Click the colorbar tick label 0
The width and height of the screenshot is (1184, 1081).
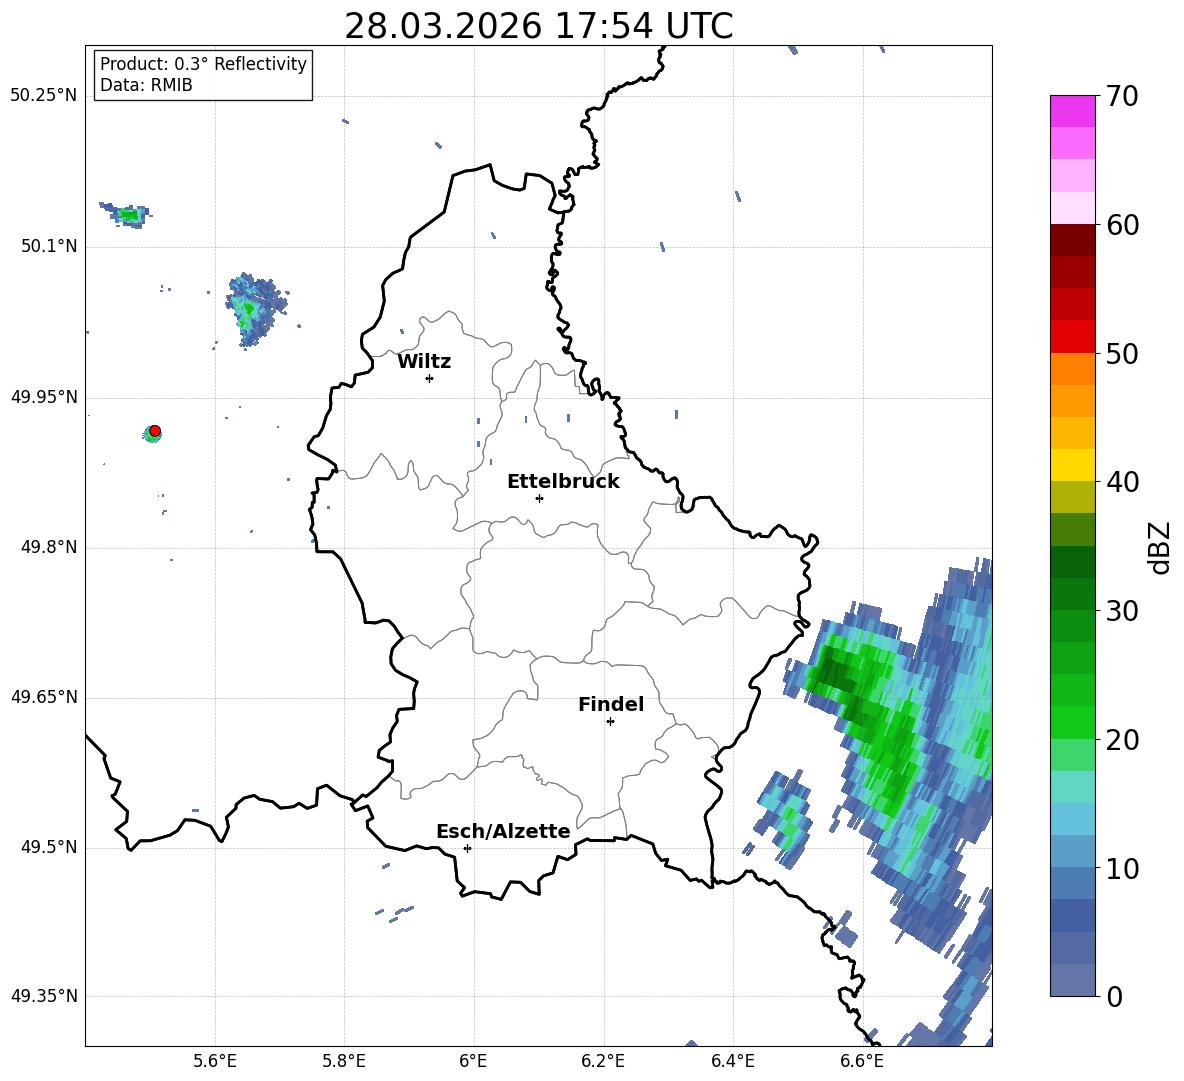pyautogui.click(x=1114, y=997)
